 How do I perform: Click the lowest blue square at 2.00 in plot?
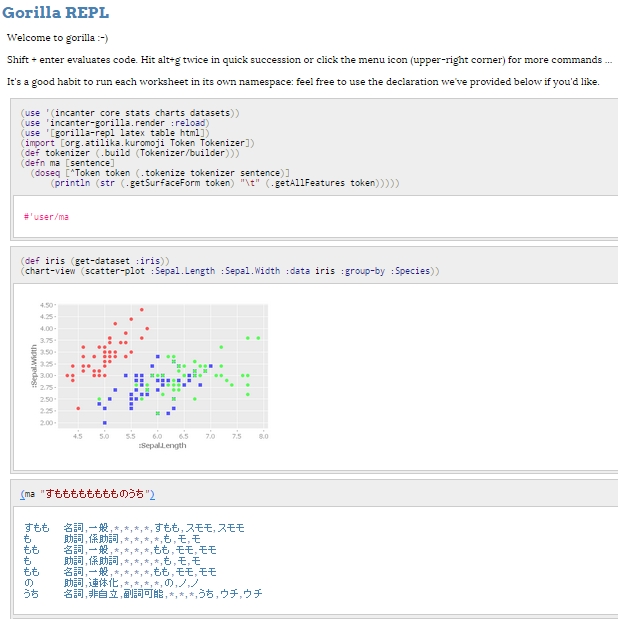tap(105, 423)
